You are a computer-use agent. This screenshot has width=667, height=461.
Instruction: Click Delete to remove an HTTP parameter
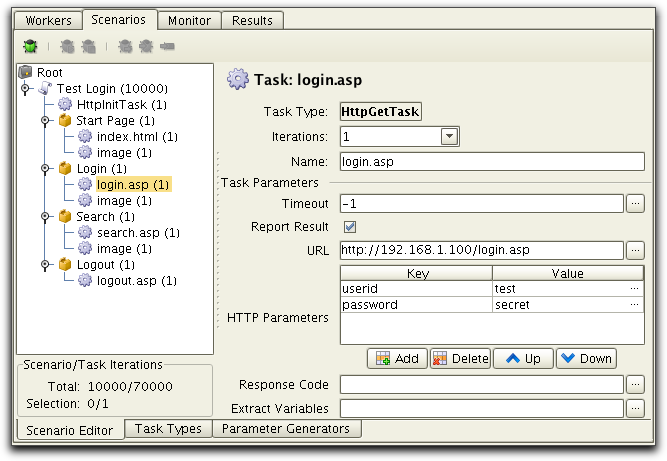click(x=460, y=359)
